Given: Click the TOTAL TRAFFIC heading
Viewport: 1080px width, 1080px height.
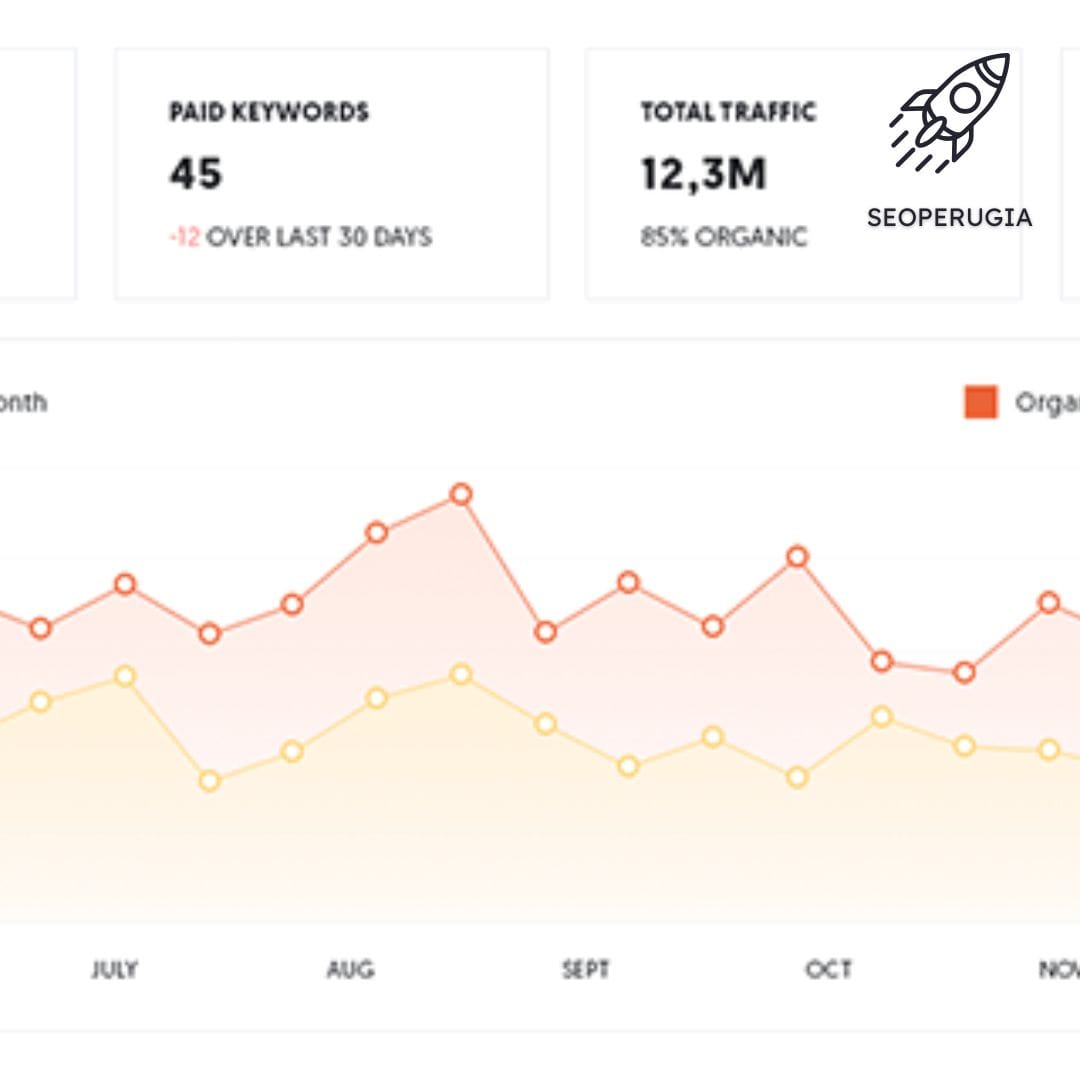Looking at the screenshot, I should (728, 112).
